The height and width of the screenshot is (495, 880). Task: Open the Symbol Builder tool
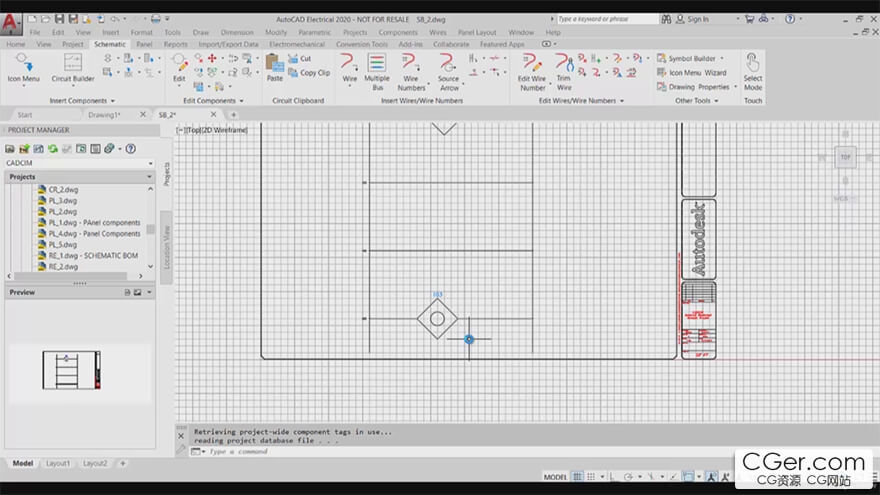point(685,59)
